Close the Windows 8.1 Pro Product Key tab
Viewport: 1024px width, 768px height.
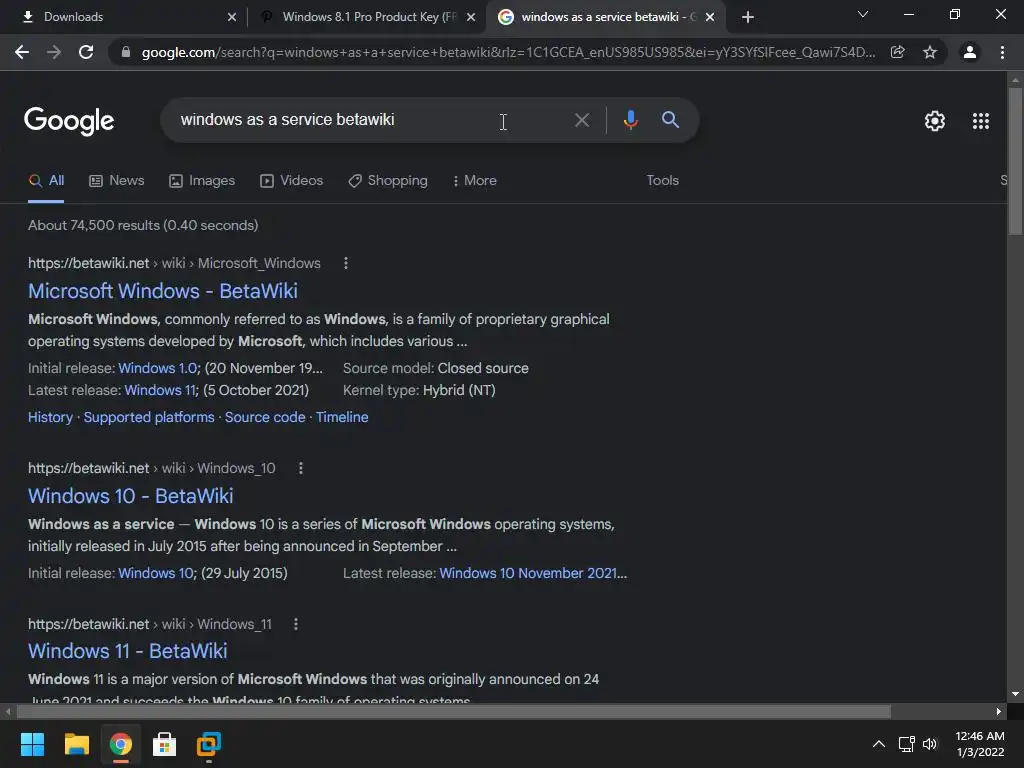point(471,17)
